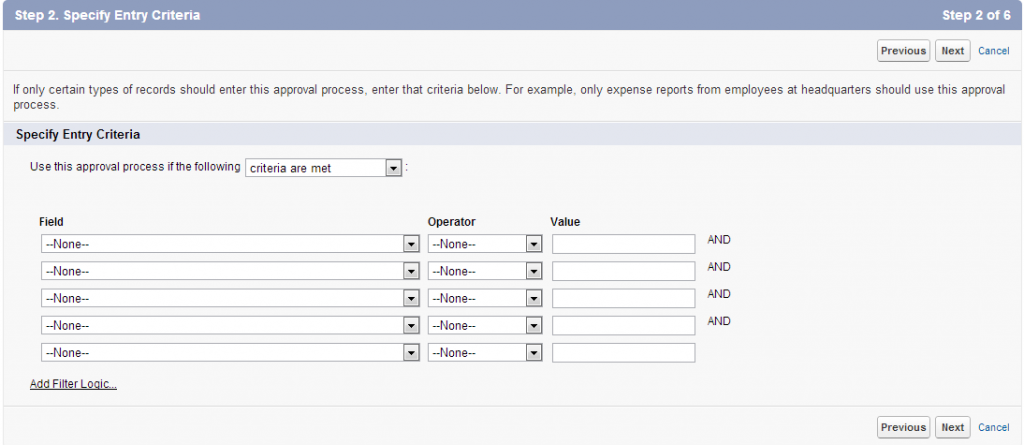Click the bottom Next button
Image resolution: width=1024 pixels, height=445 pixels.
coord(952,427)
